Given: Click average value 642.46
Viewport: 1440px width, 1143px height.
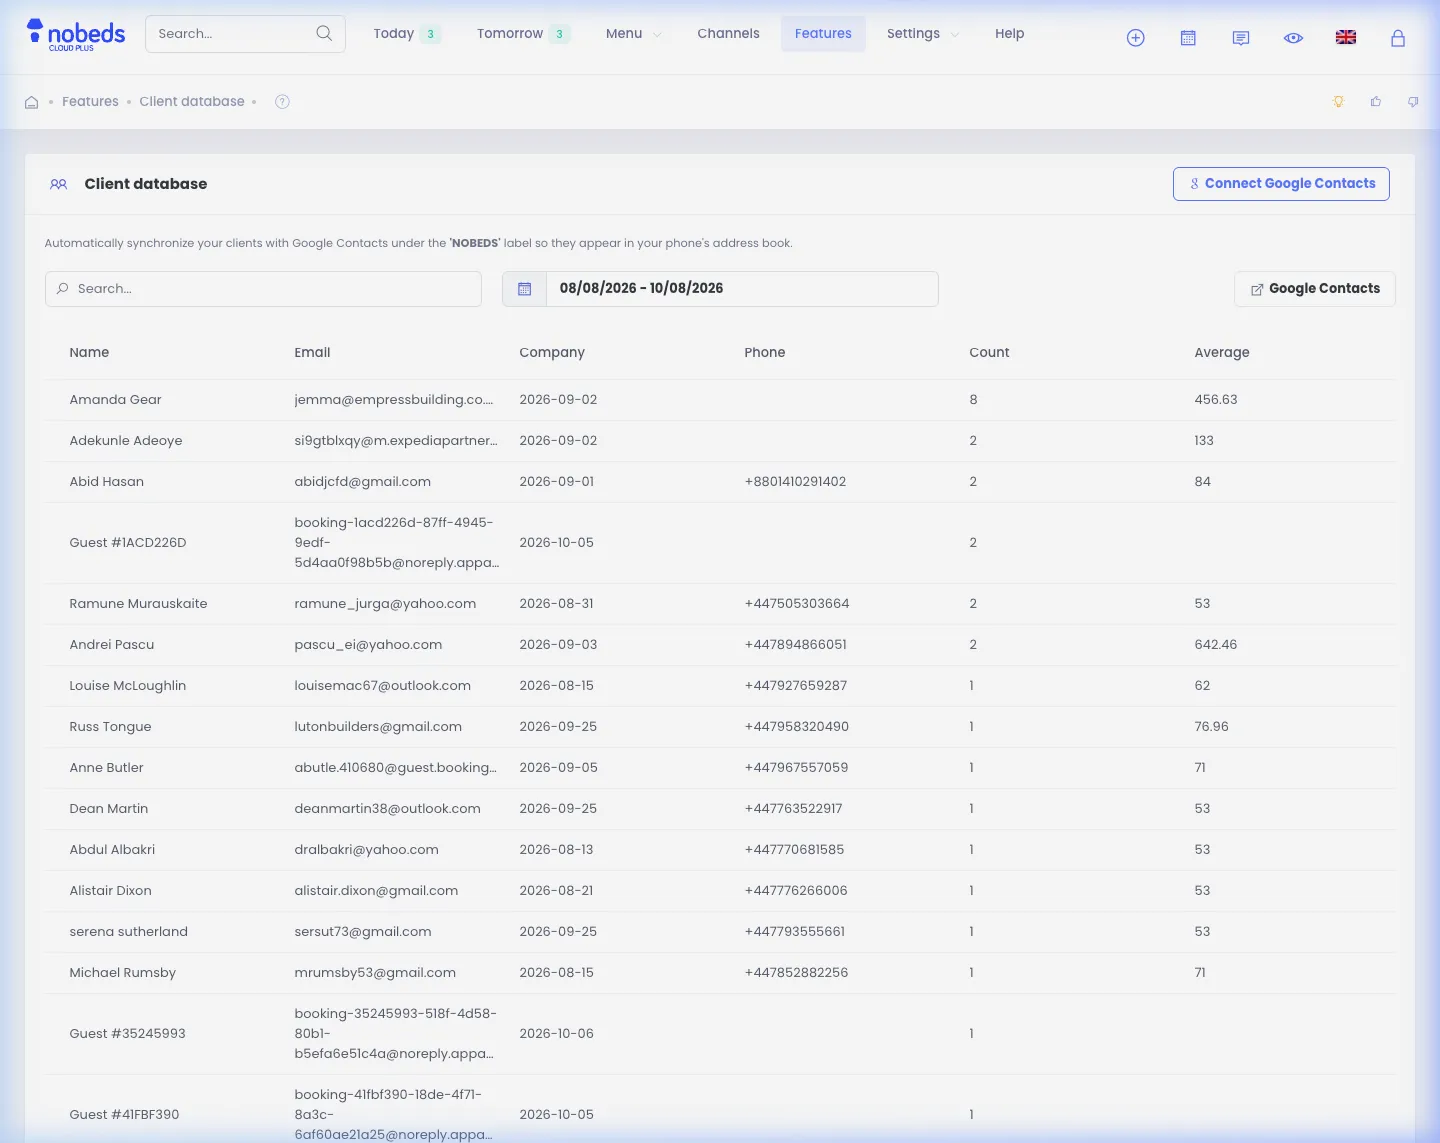Looking at the screenshot, I should pos(1215,645).
